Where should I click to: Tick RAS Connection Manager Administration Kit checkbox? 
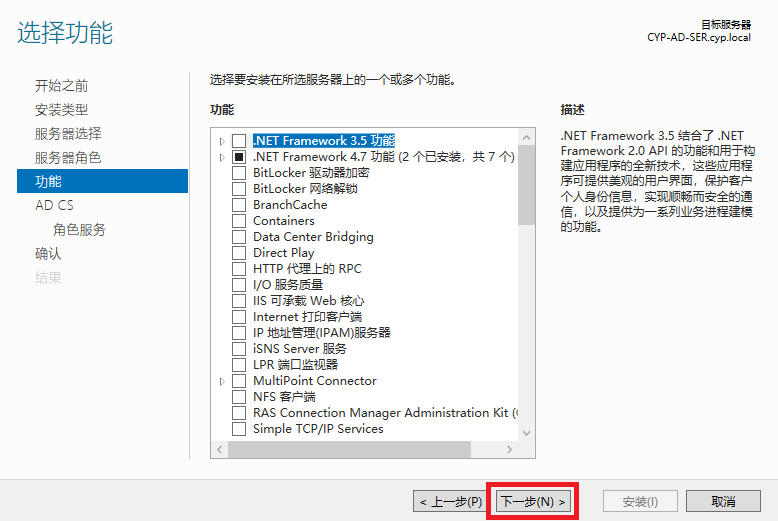point(239,412)
